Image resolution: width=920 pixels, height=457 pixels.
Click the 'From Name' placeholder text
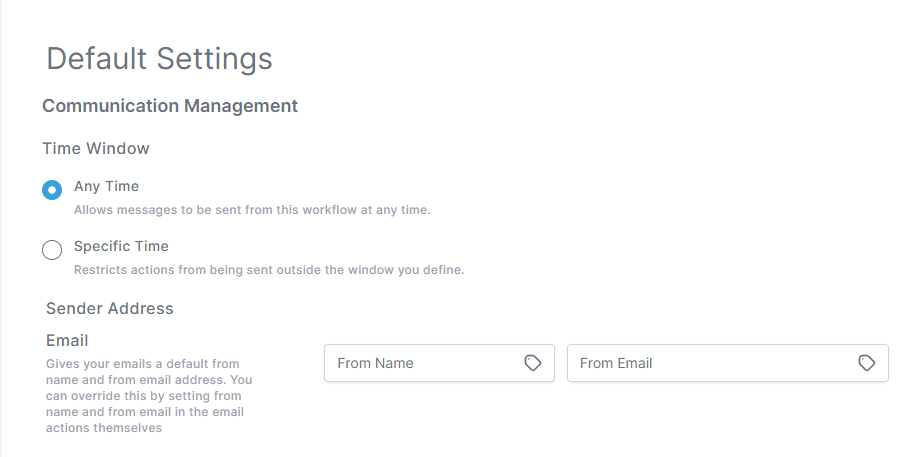click(x=375, y=363)
